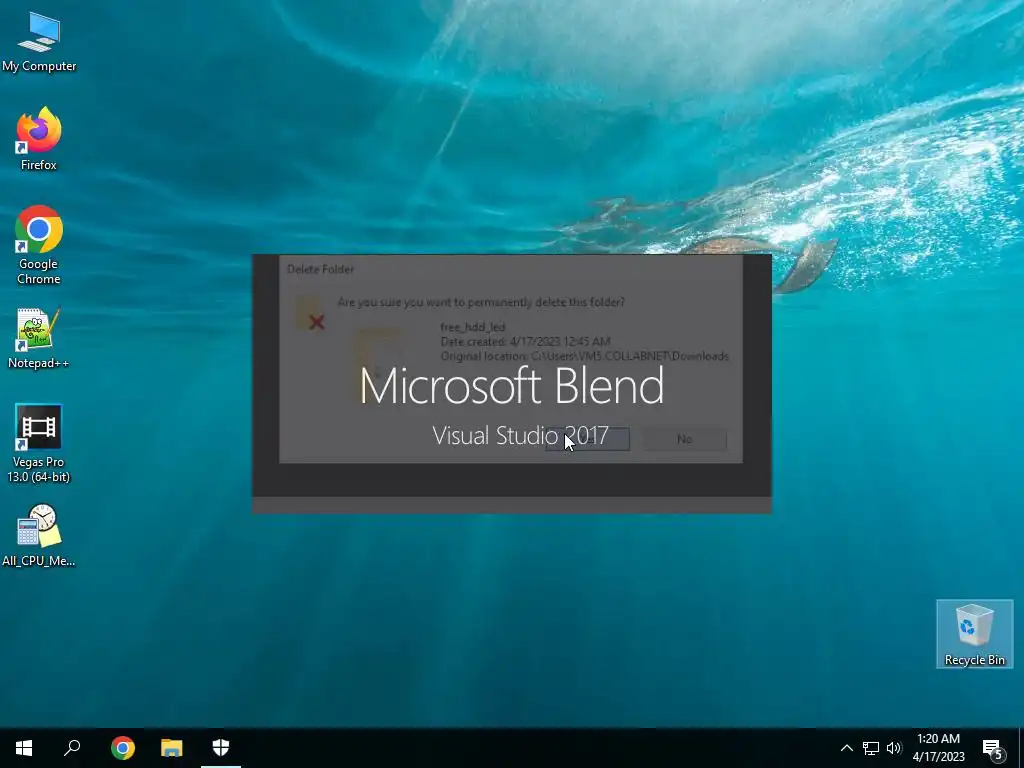Click the Microsoft Blend splash title
Image resolution: width=1024 pixels, height=768 pixels.
point(512,385)
